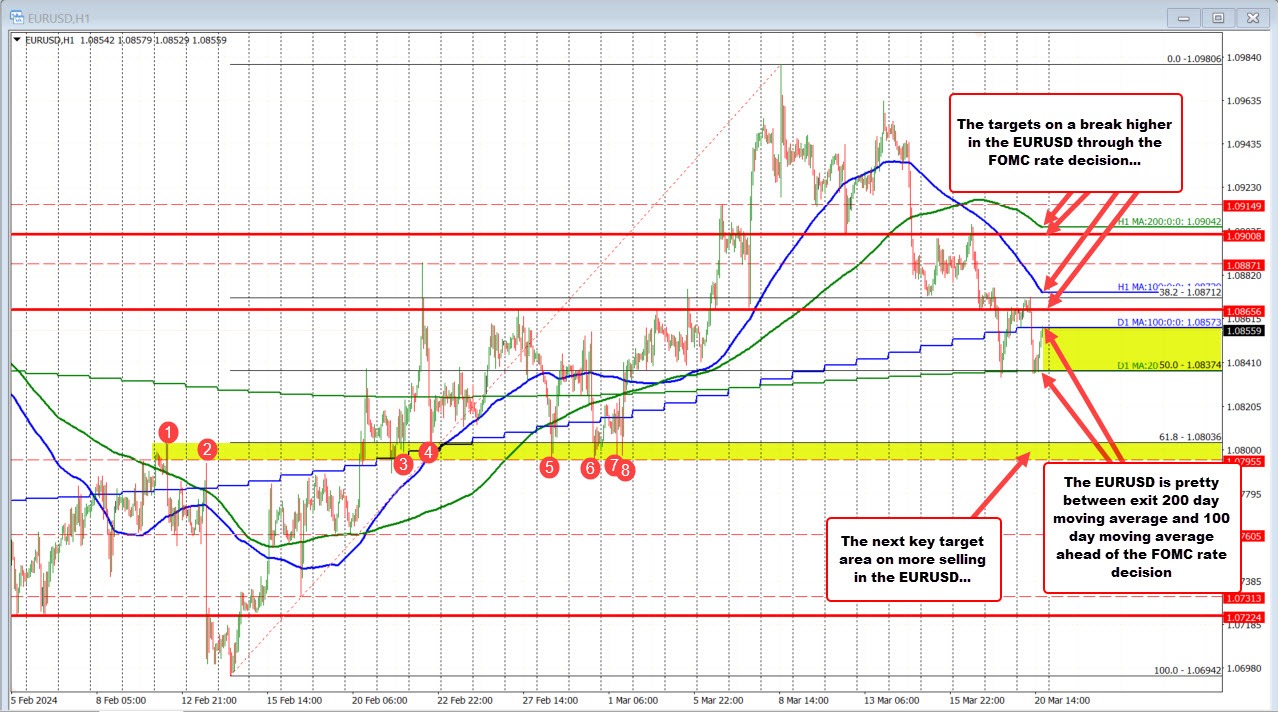The height and width of the screenshot is (712, 1278).
Task: Click the chart icon in the title bar
Action: (x=17, y=17)
